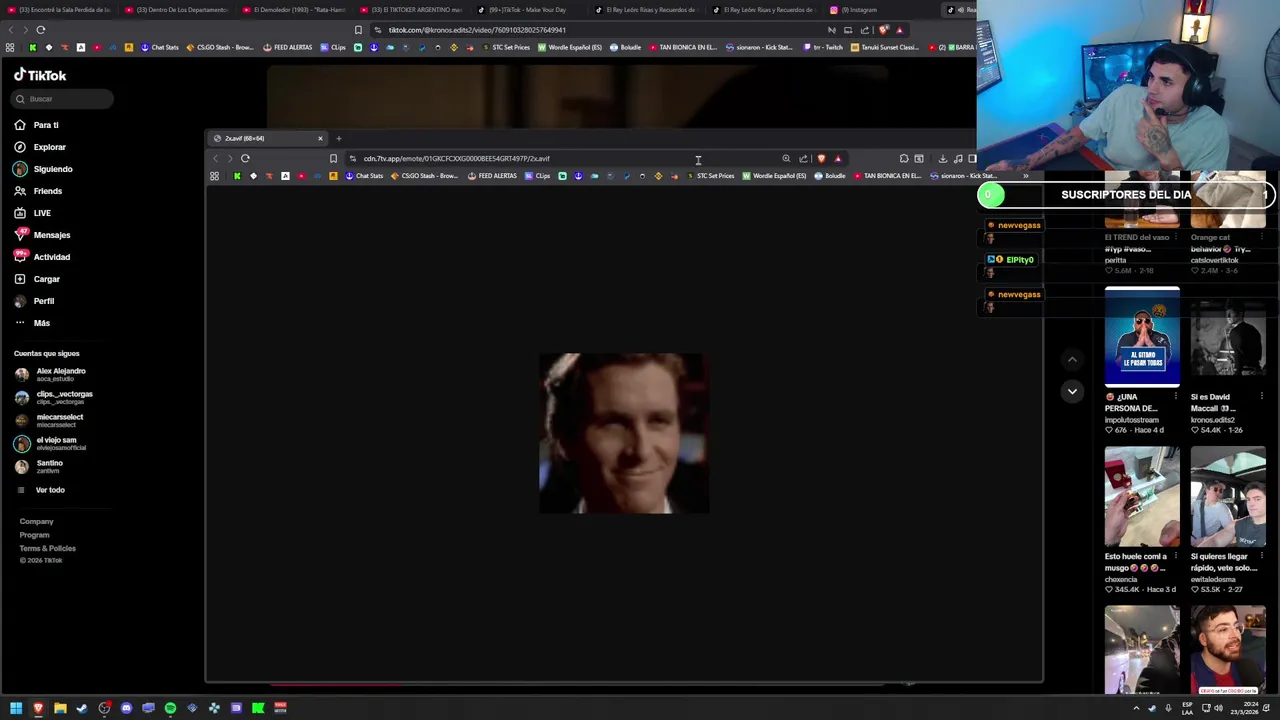Open Friends in TikTok sidebar
Image resolution: width=1280 pixels, height=720 pixels.
(38, 191)
